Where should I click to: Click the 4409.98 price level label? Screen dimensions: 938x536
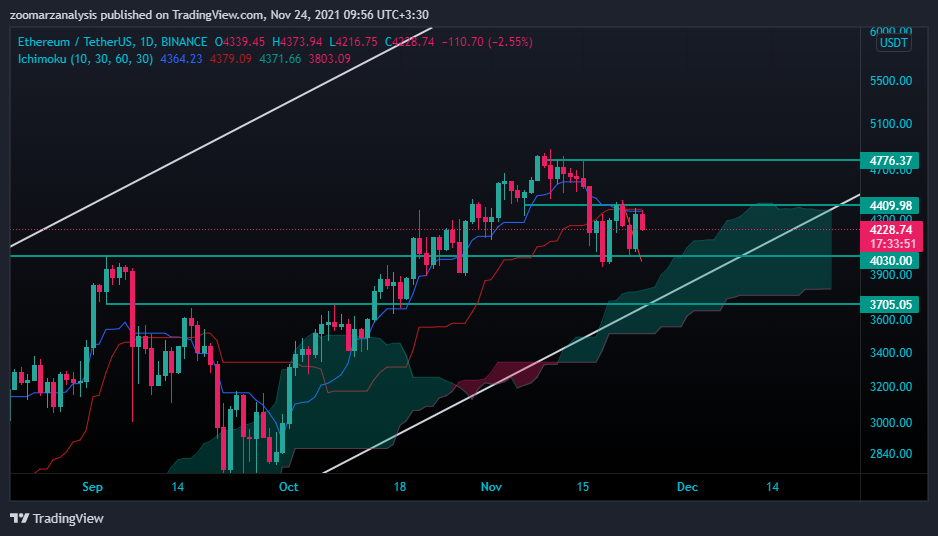[x=890, y=206]
